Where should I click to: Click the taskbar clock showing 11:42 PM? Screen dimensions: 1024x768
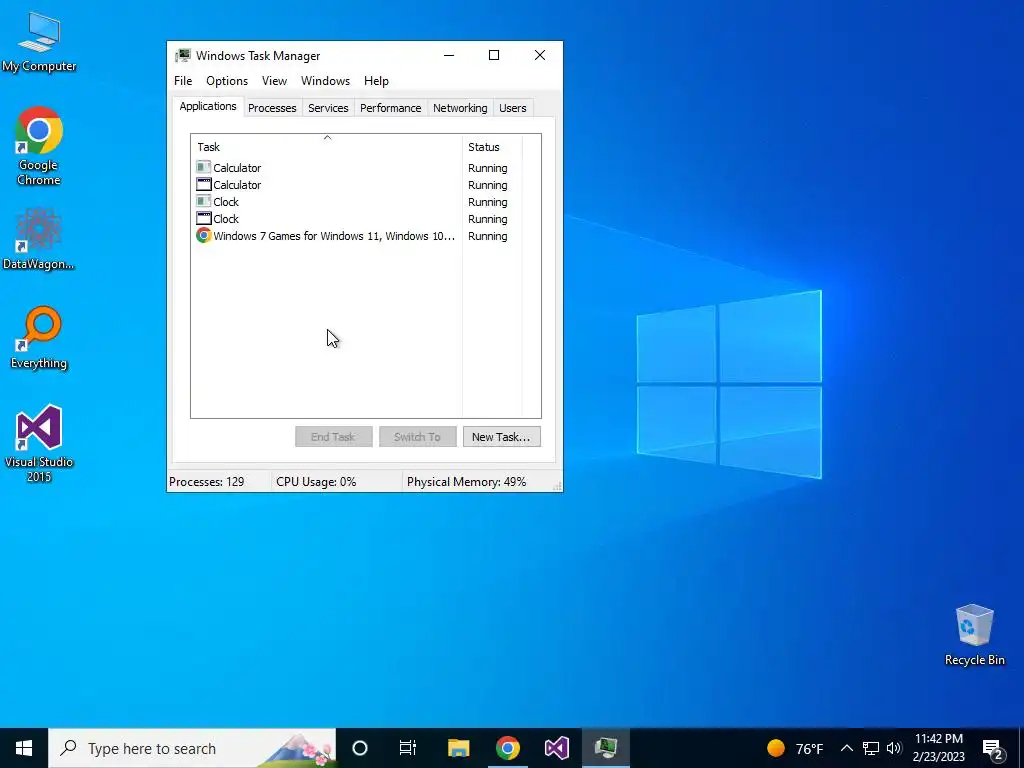point(938,748)
